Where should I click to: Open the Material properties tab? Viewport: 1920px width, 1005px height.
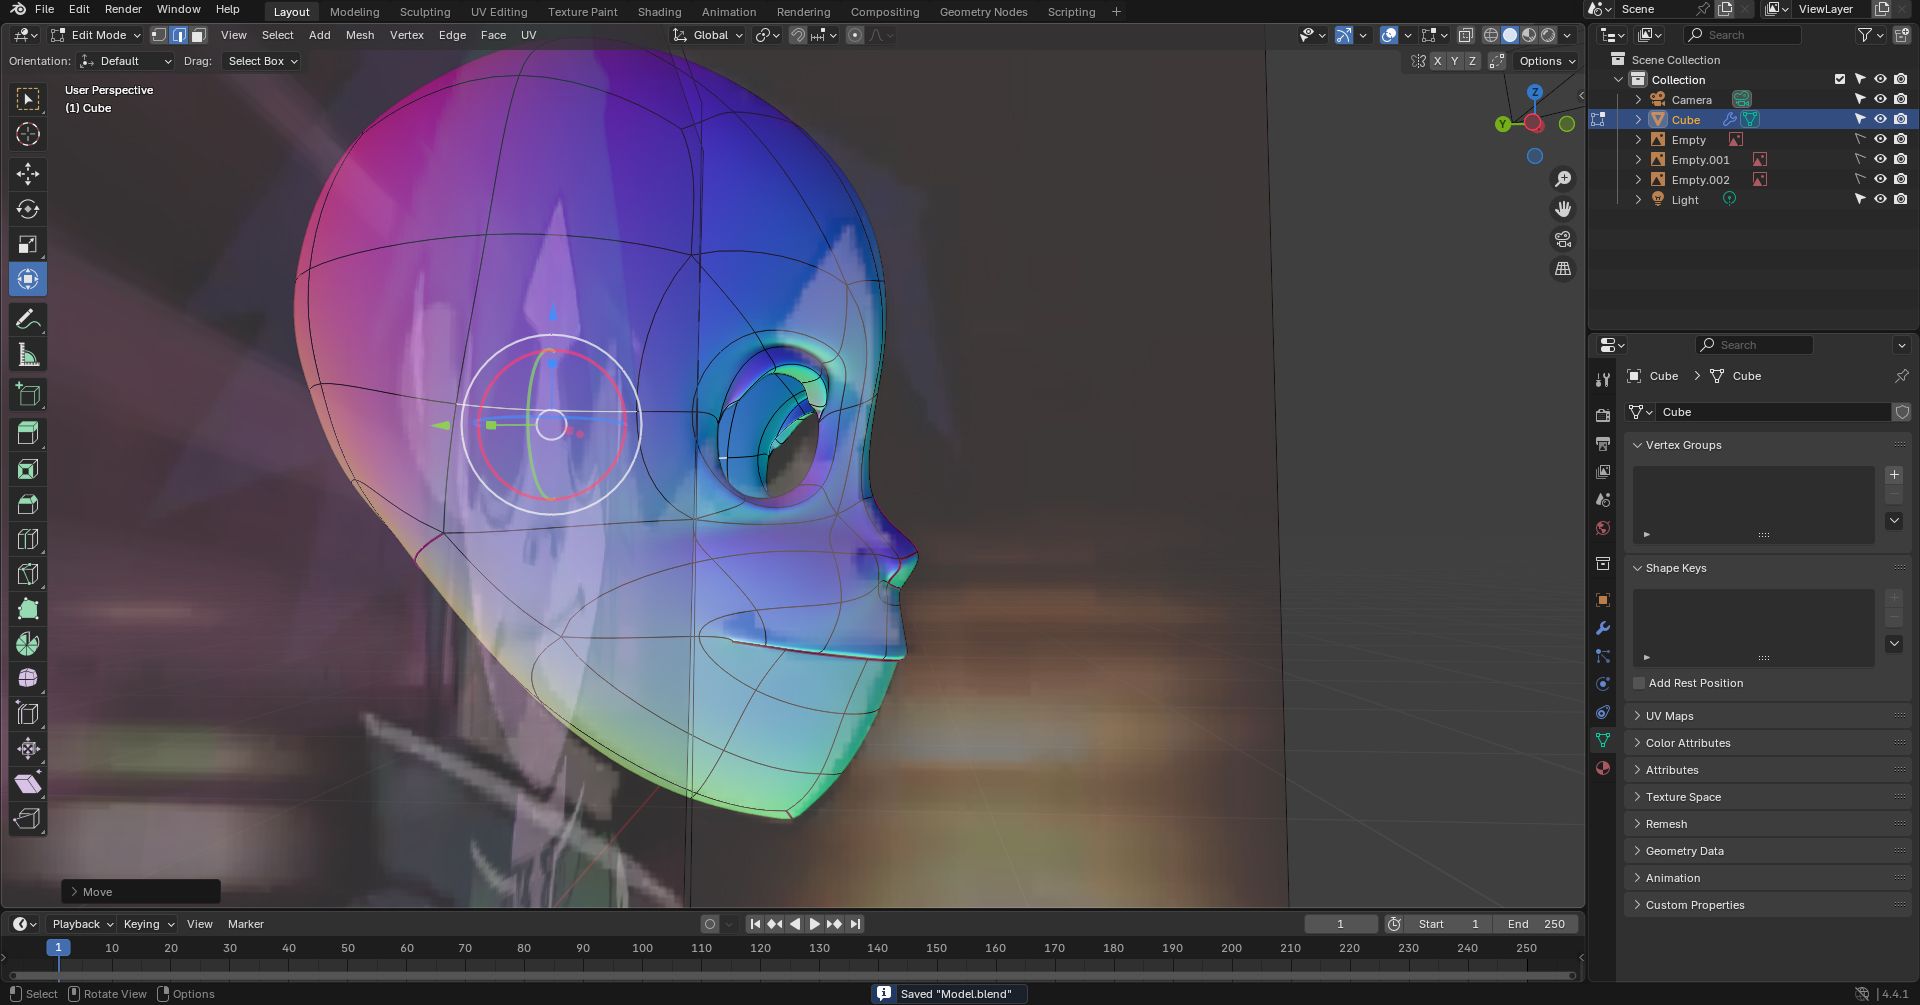1603,768
